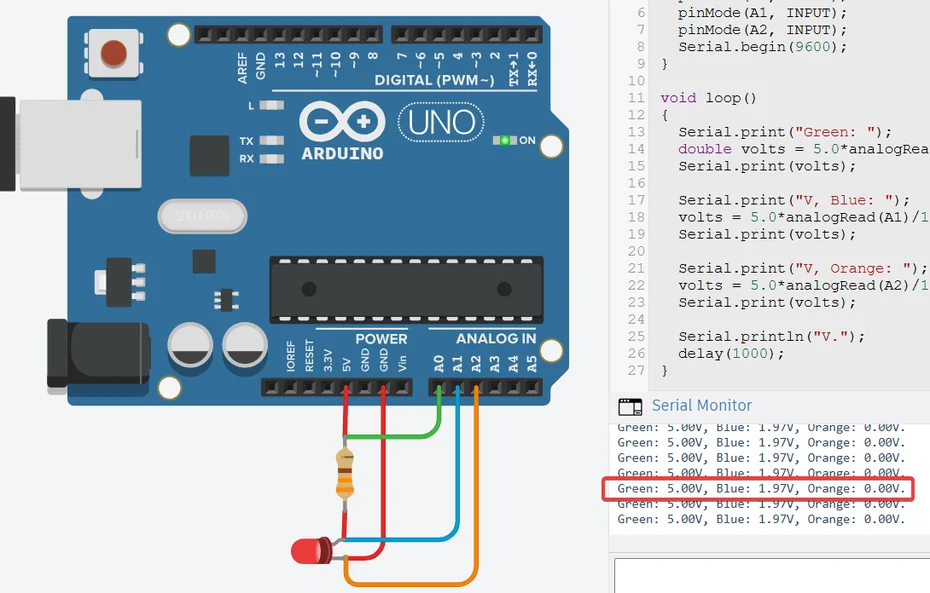
Task: Click the silver crystal oscillator
Action: pyautogui.click(x=202, y=216)
